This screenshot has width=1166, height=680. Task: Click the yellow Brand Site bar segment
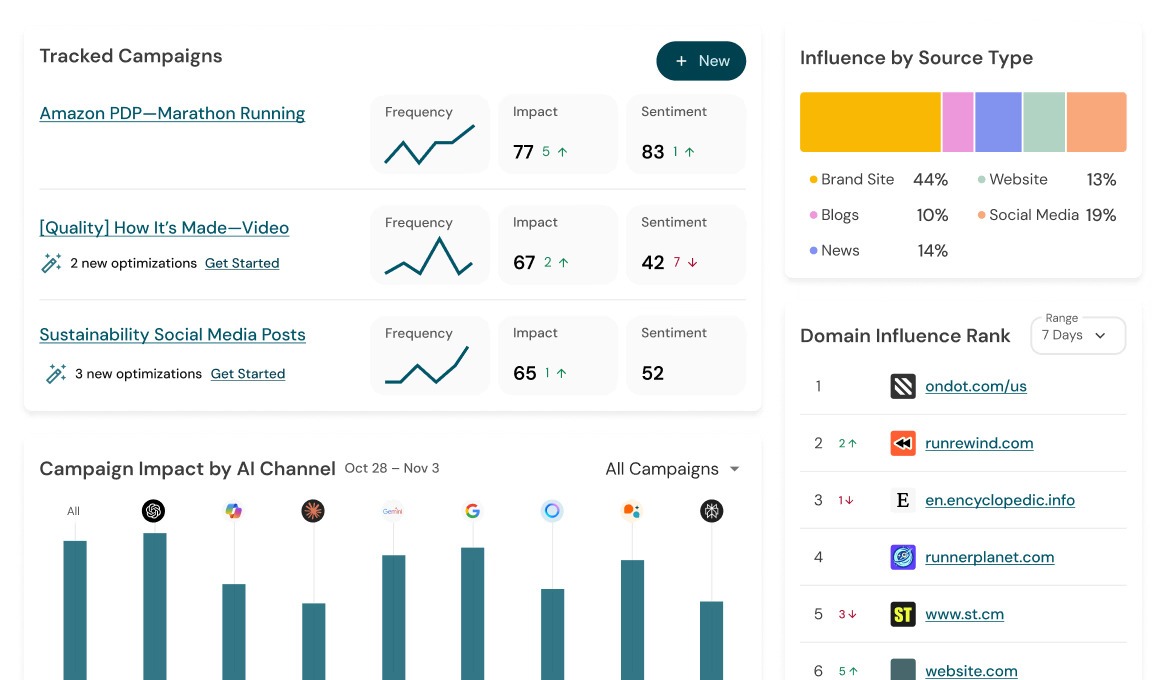(x=870, y=122)
